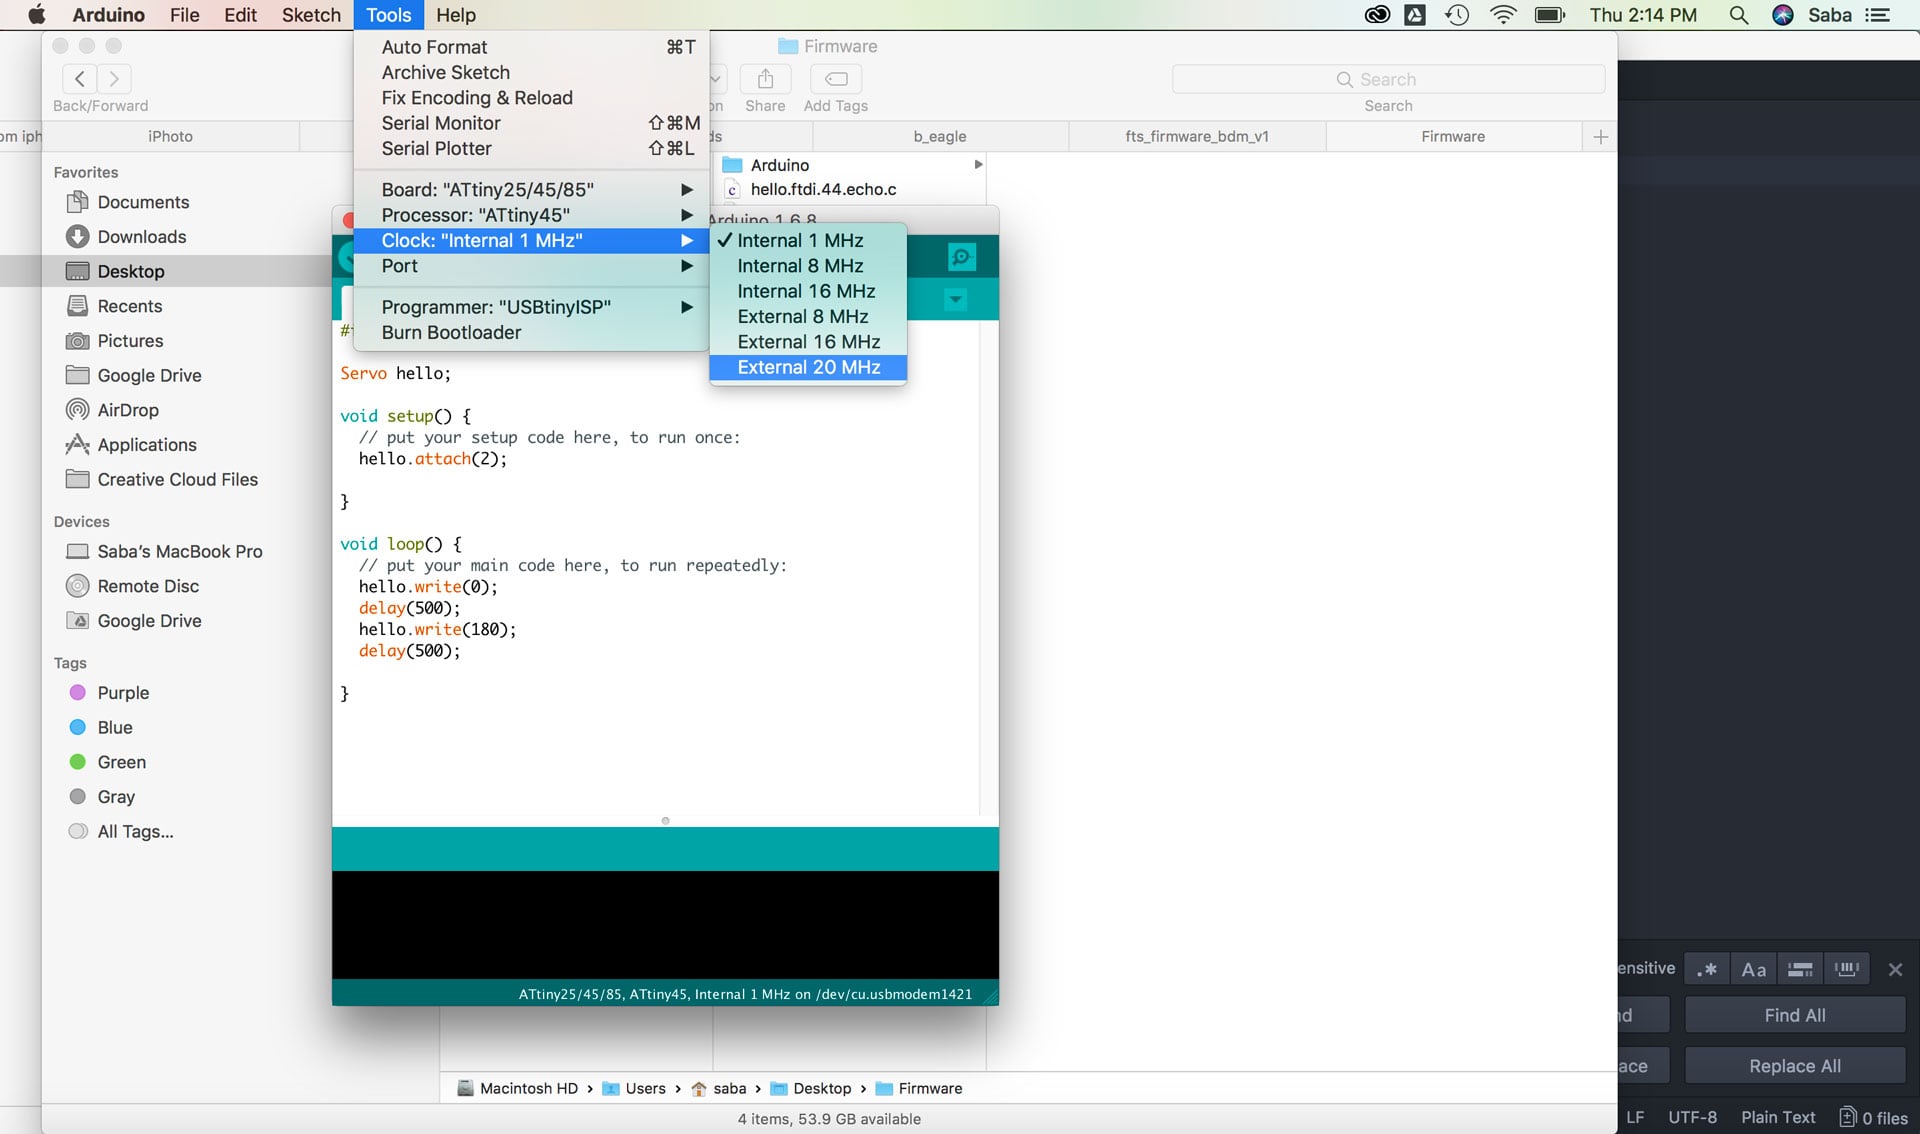This screenshot has height=1134, width=1920.
Task: Toggle regex search option in editor
Action: (x=1707, y=970)
